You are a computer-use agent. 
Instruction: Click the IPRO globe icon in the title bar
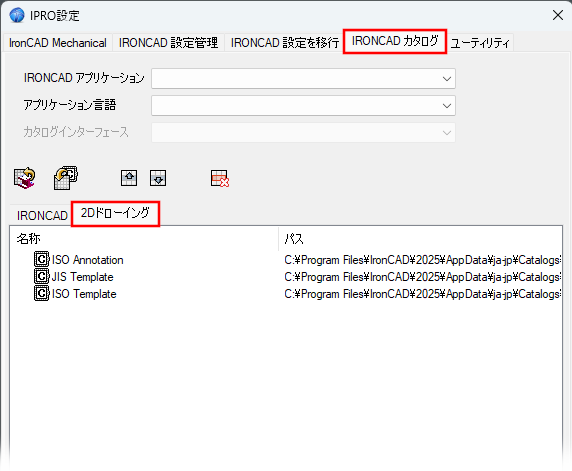point(17,15)
